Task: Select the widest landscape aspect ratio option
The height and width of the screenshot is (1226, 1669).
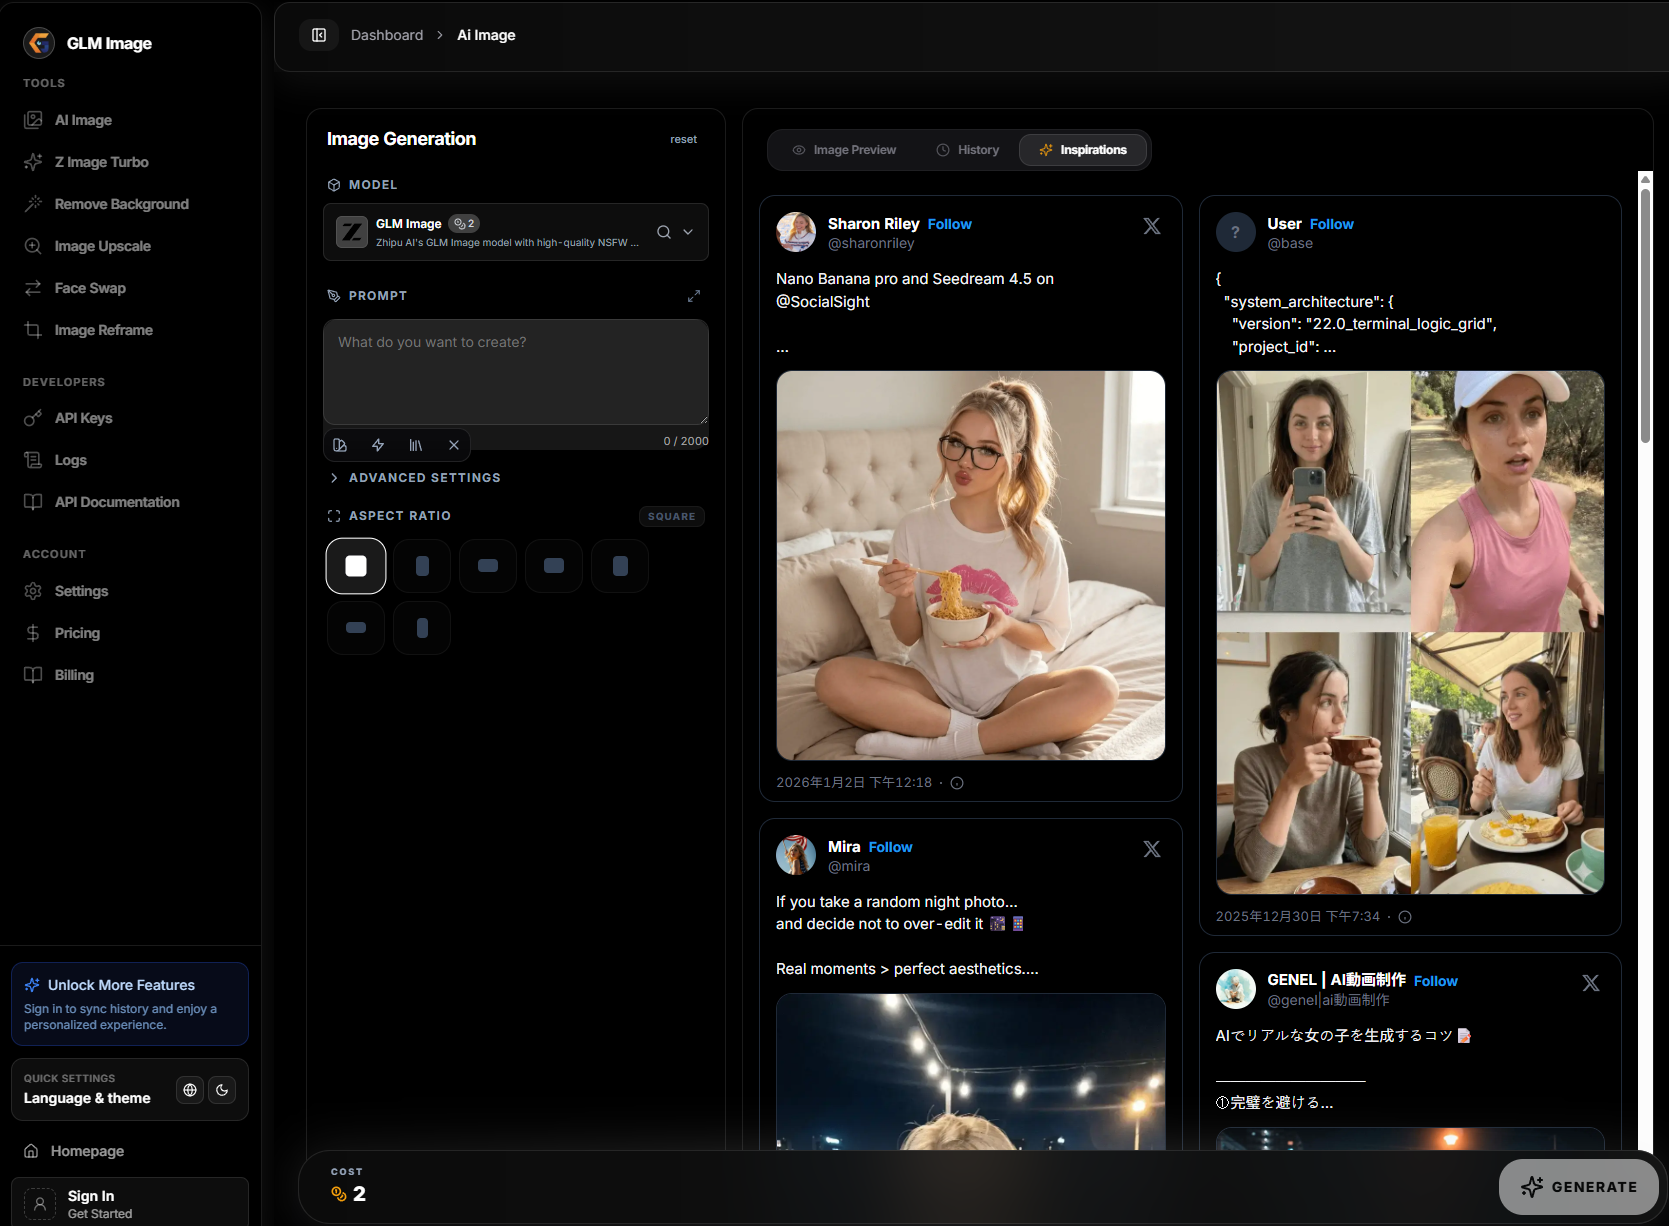Action: (356, 628)
